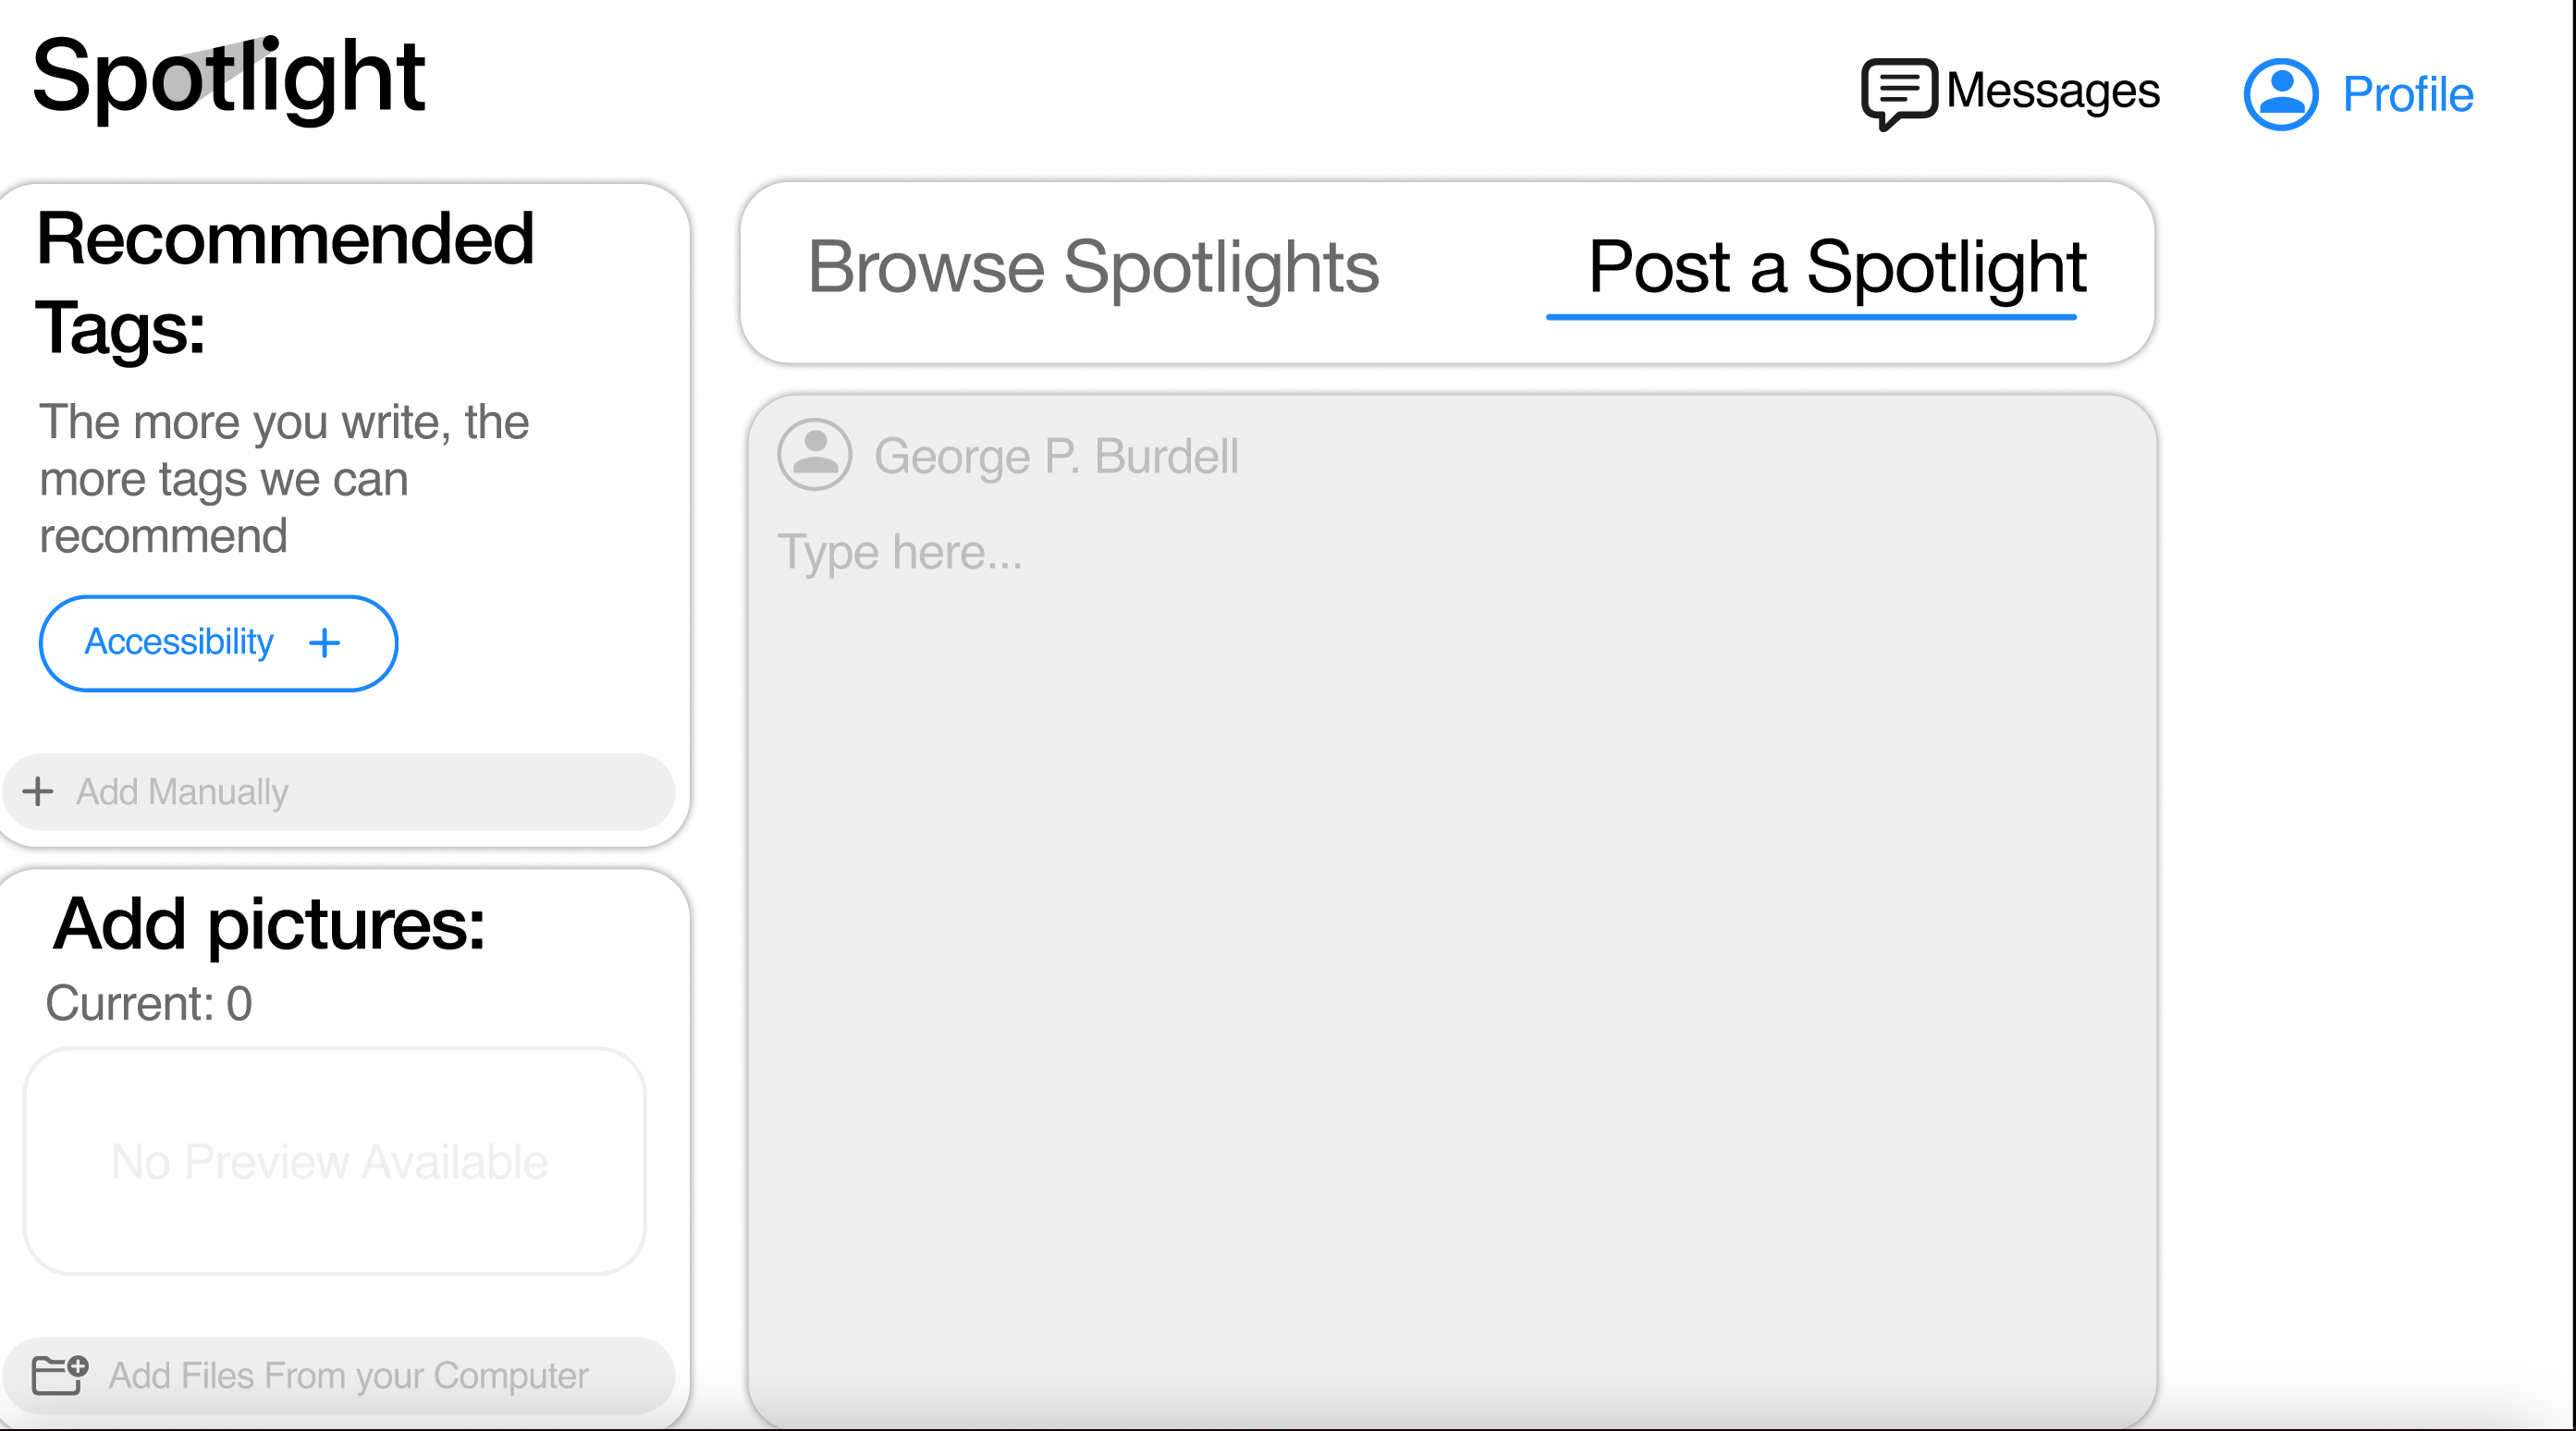Click the plus icon beside Add Manually

coord(38,792)
